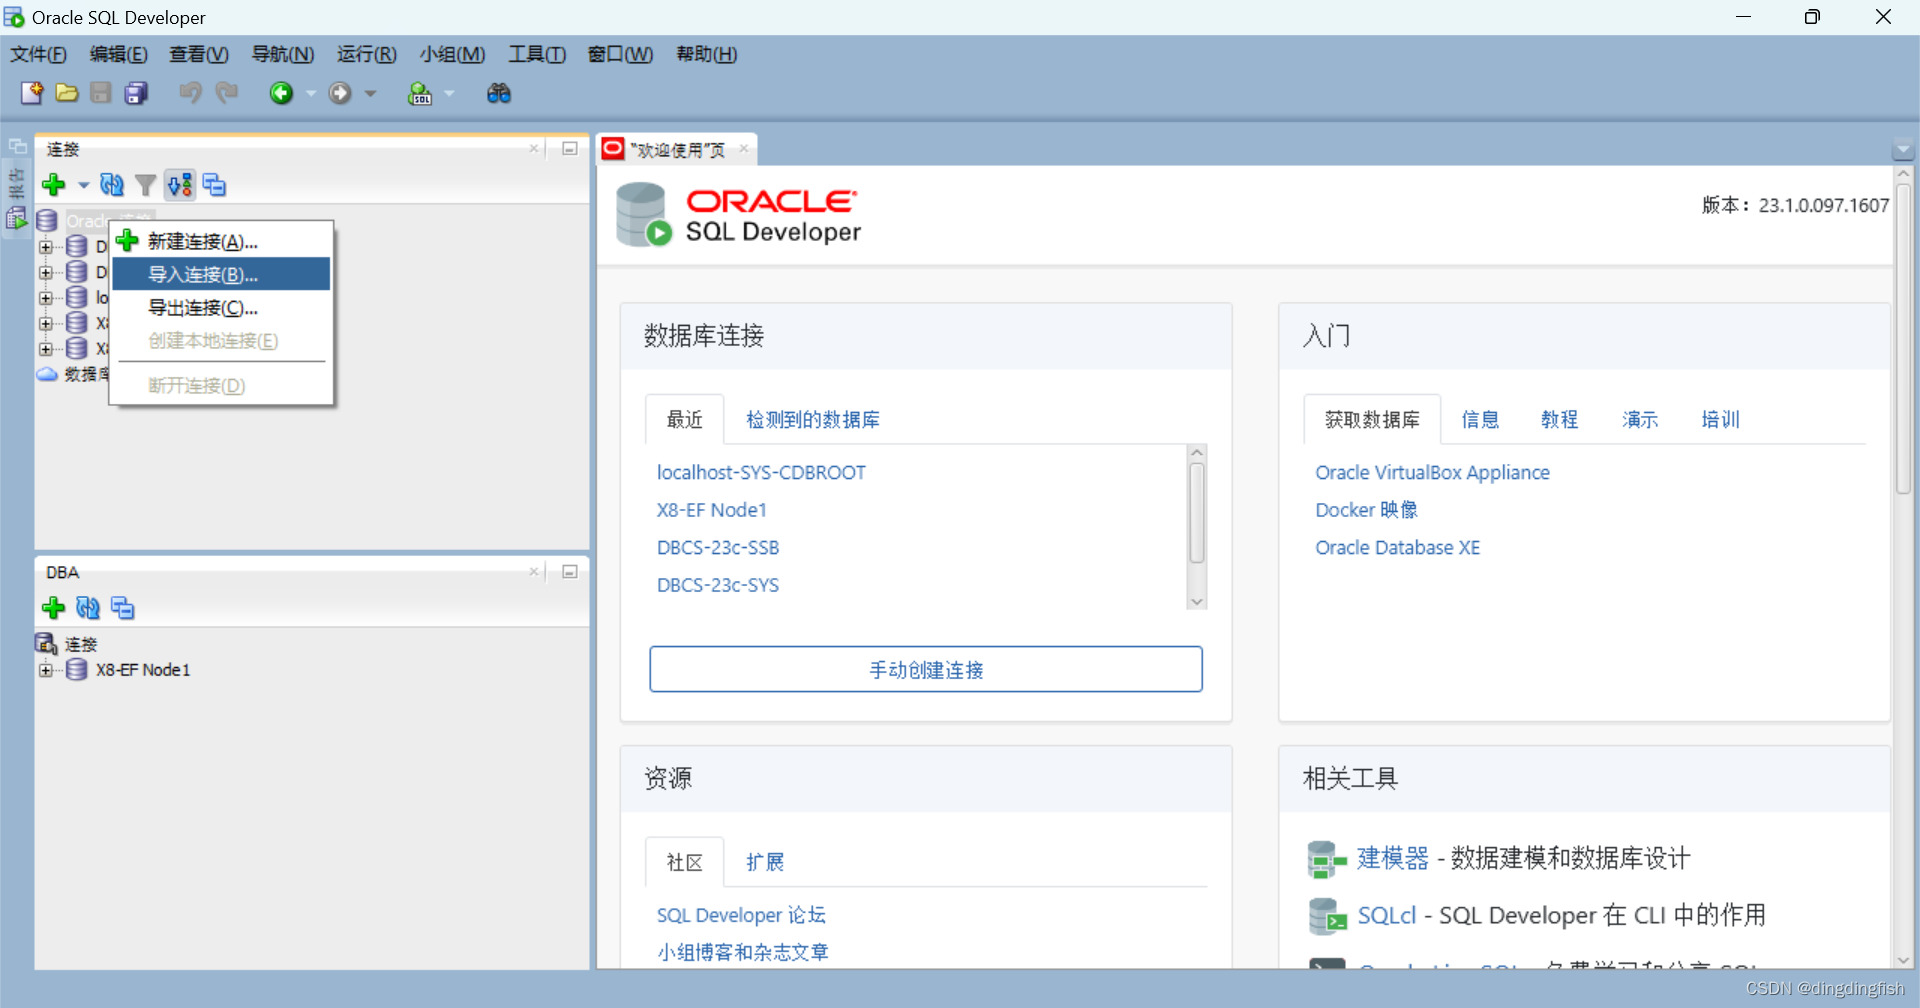Click the Welcome page vertical scrollbar
Image resolution: width=1920 pixels, height=1008 pixels.
[1904, 338]
